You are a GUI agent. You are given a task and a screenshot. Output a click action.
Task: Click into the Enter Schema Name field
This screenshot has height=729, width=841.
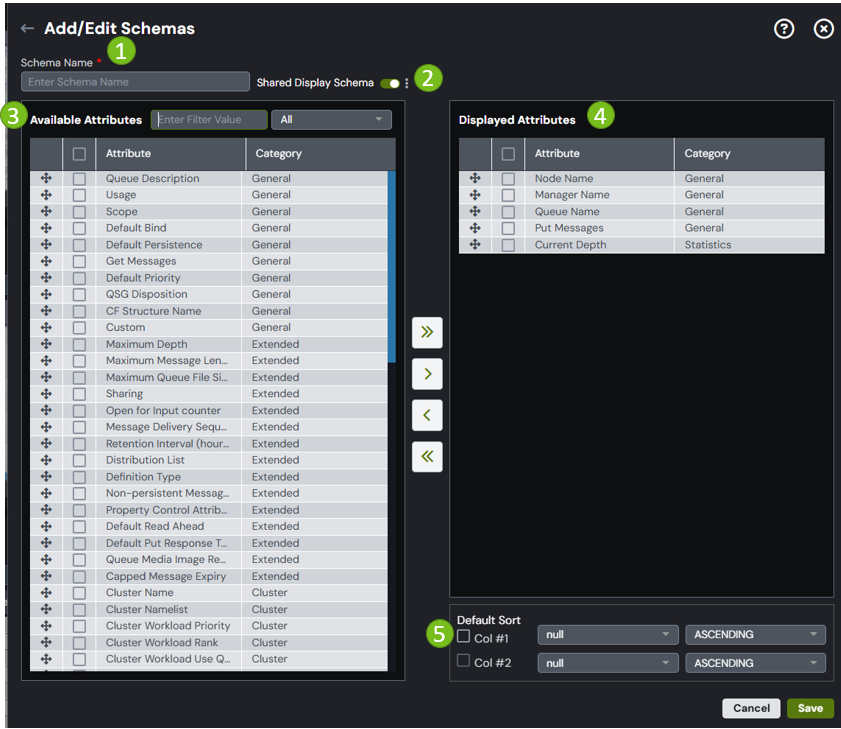(x=135, y=82)
